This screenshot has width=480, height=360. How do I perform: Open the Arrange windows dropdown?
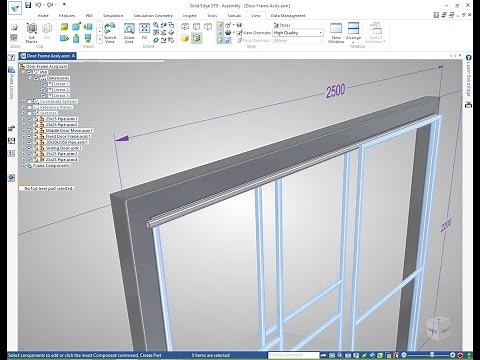pos(353,42)
